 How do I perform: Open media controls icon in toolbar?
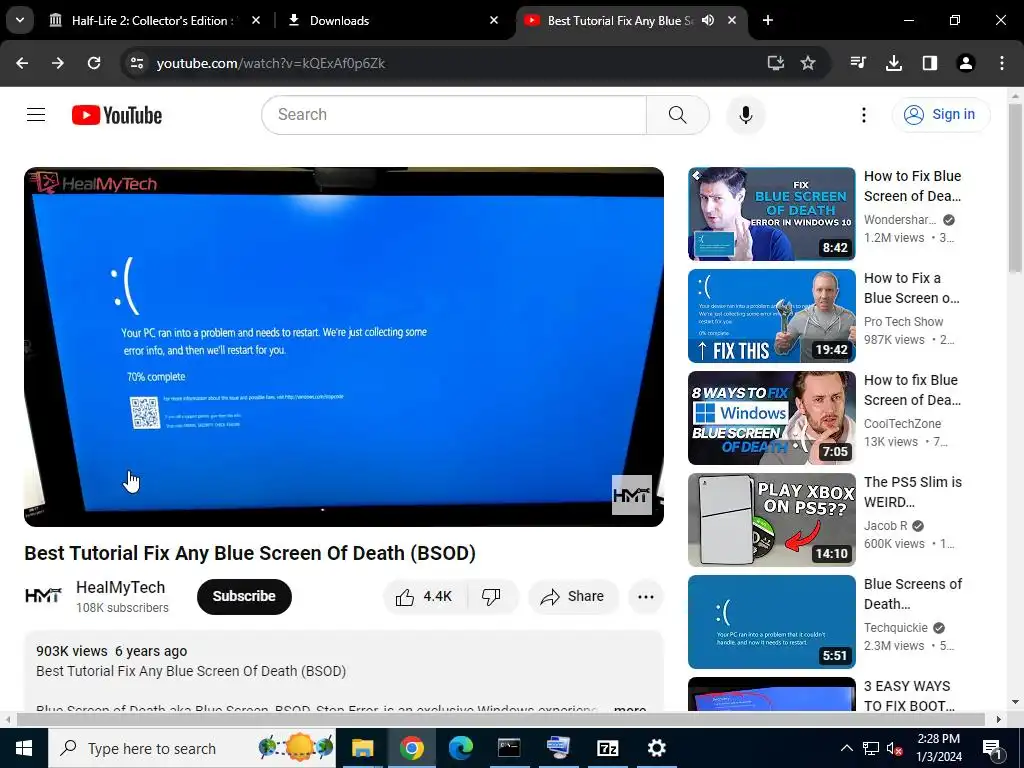pos(858,63)
